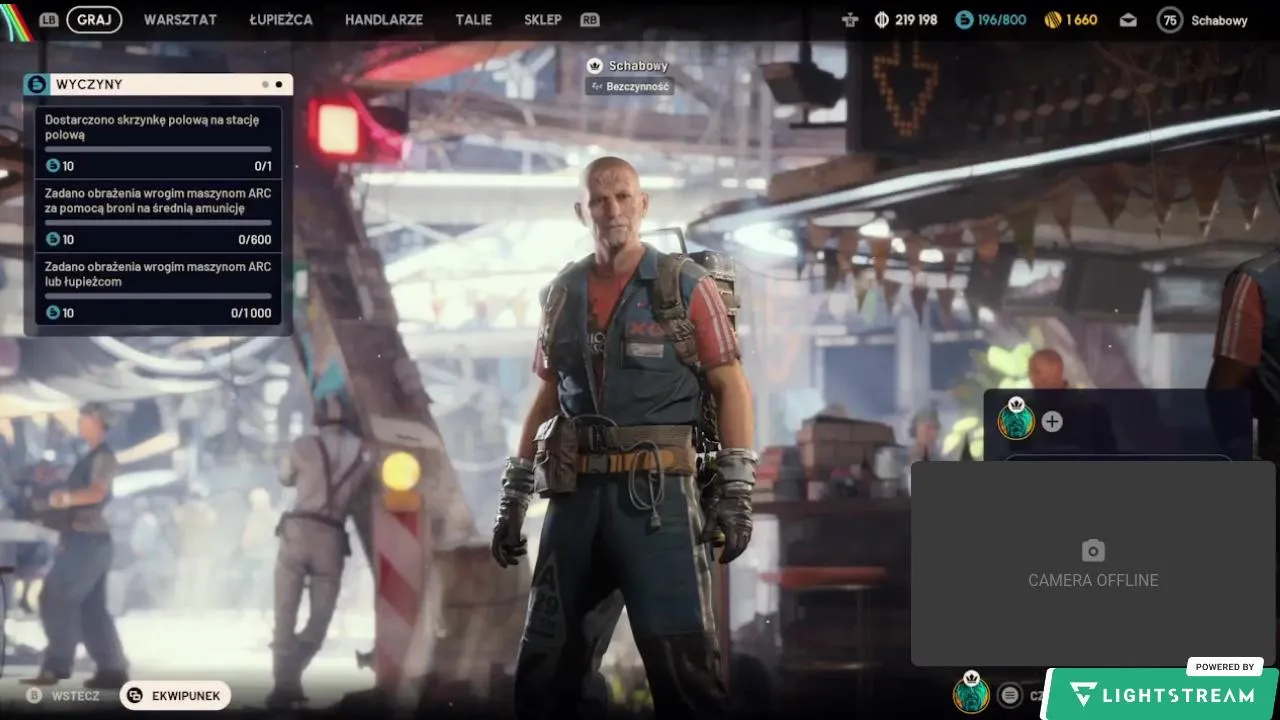1280x720 pixels.
Task: Open the ARC or raiders damage feat
Action: [x=158, y=289]
